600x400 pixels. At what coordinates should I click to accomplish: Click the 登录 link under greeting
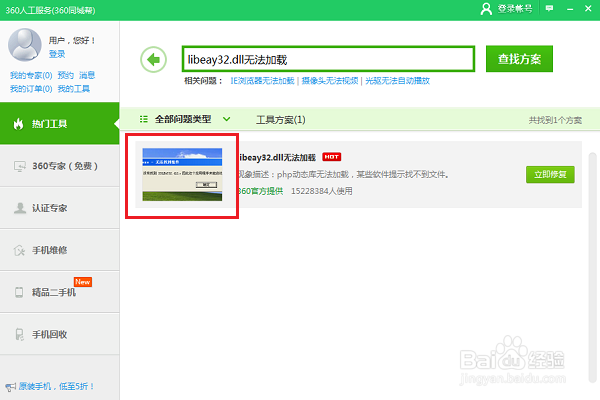[x=57, y=54]
